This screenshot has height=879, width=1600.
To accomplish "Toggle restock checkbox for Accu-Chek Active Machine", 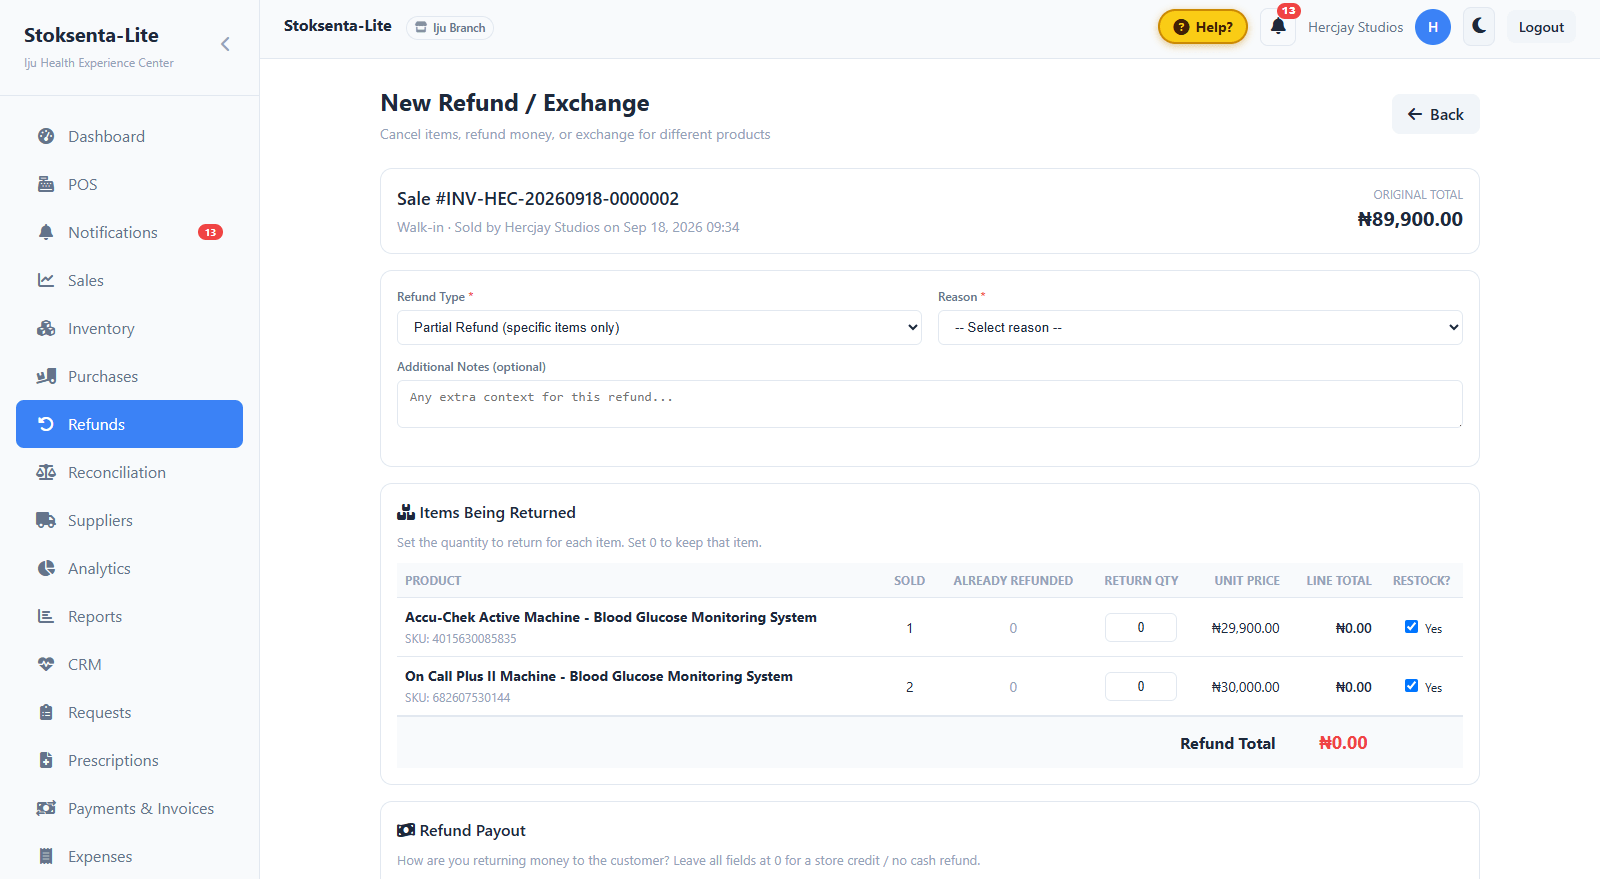I will point(1411,627).
